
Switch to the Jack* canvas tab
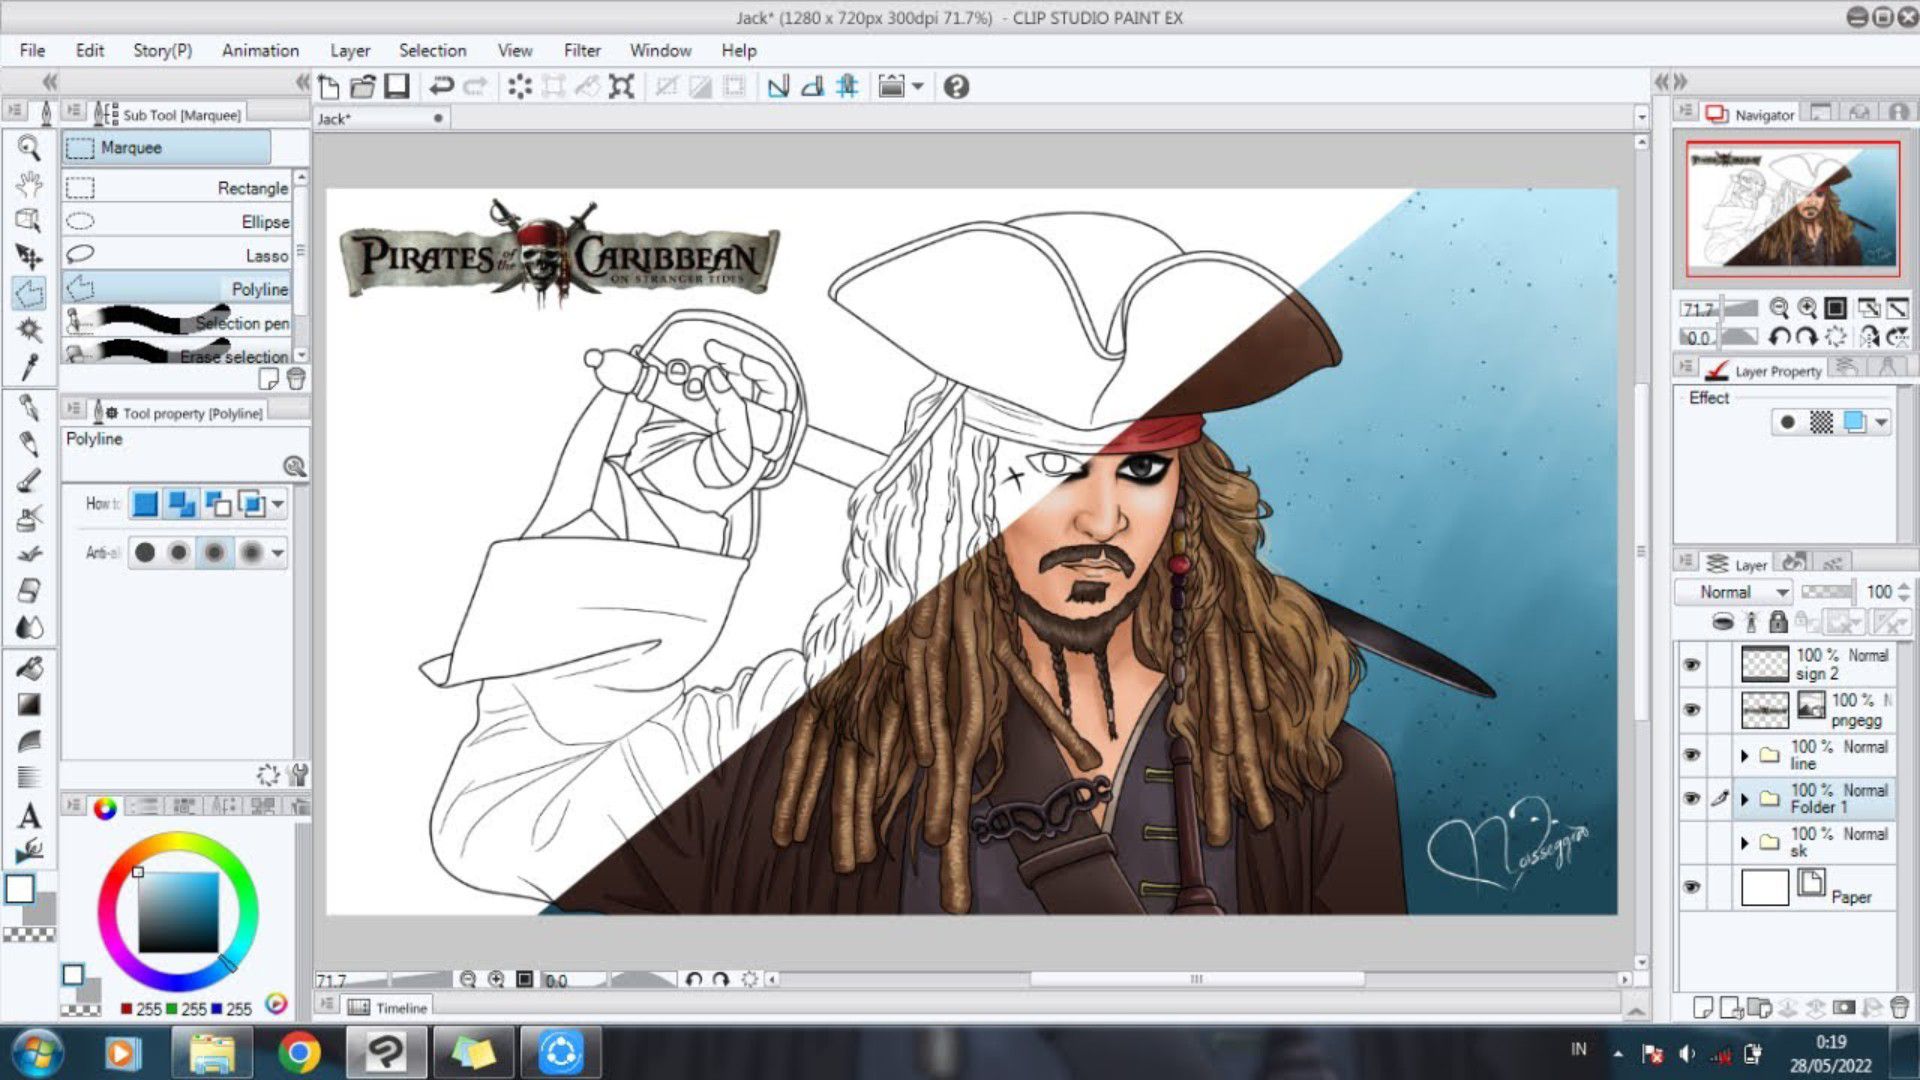coord(380,118)
